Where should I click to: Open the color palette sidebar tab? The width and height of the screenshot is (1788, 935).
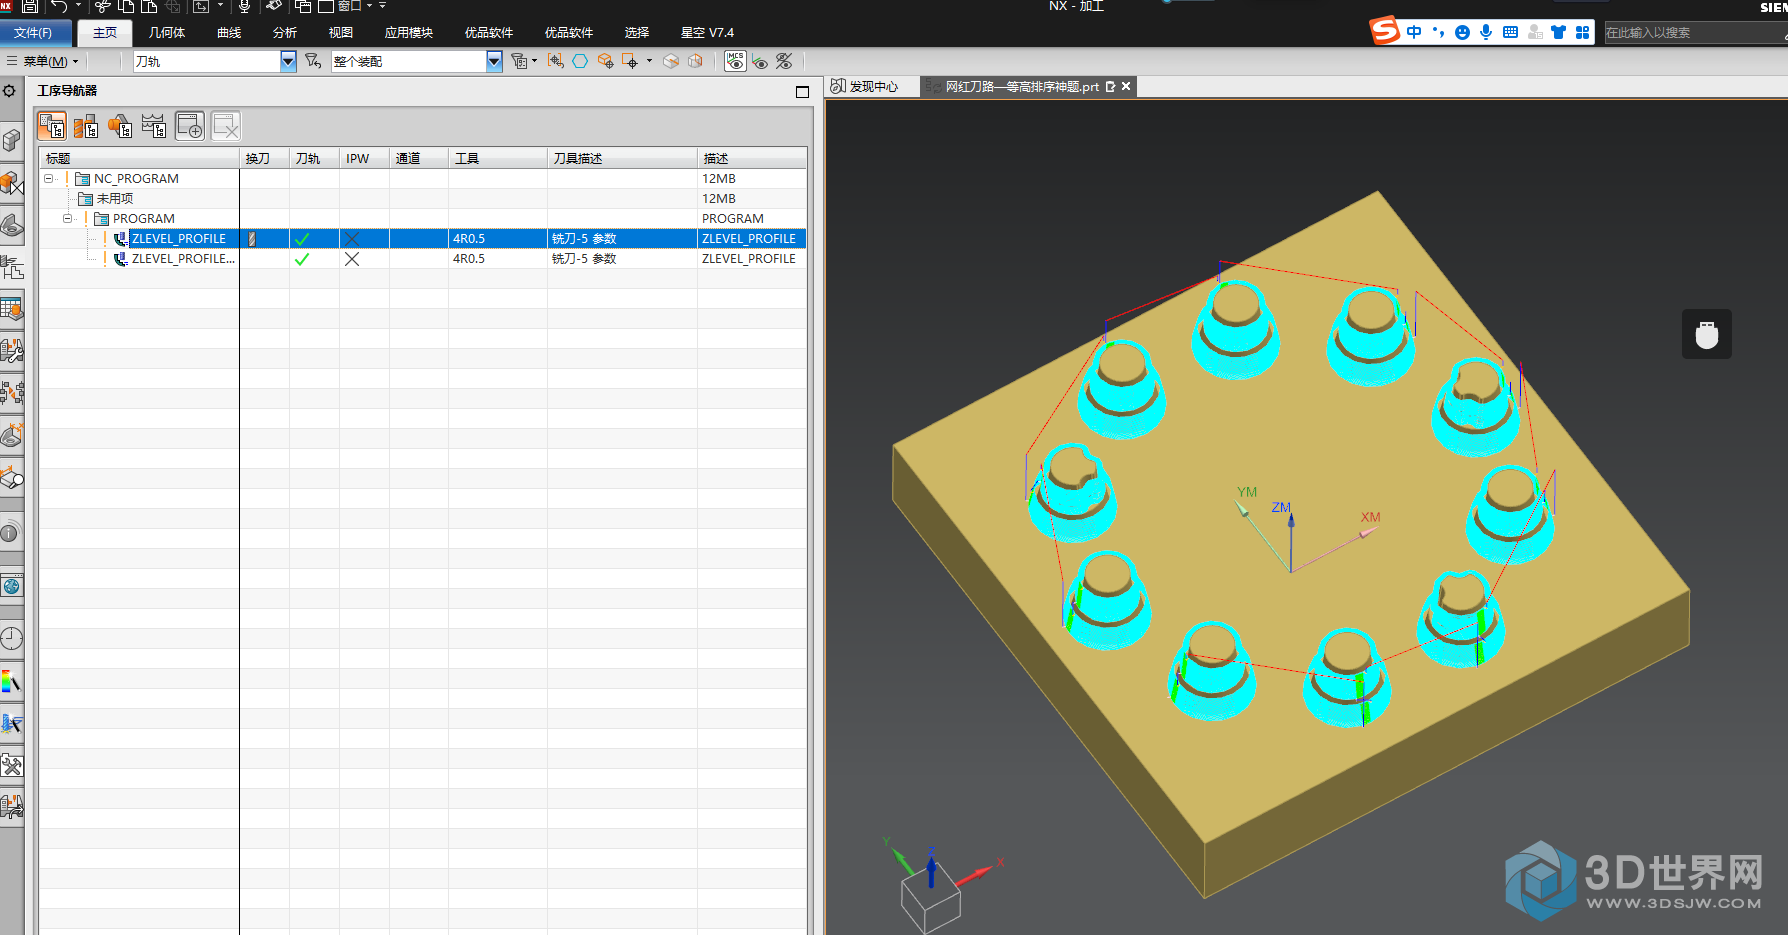pyautogui.click(x=11, y=682)
